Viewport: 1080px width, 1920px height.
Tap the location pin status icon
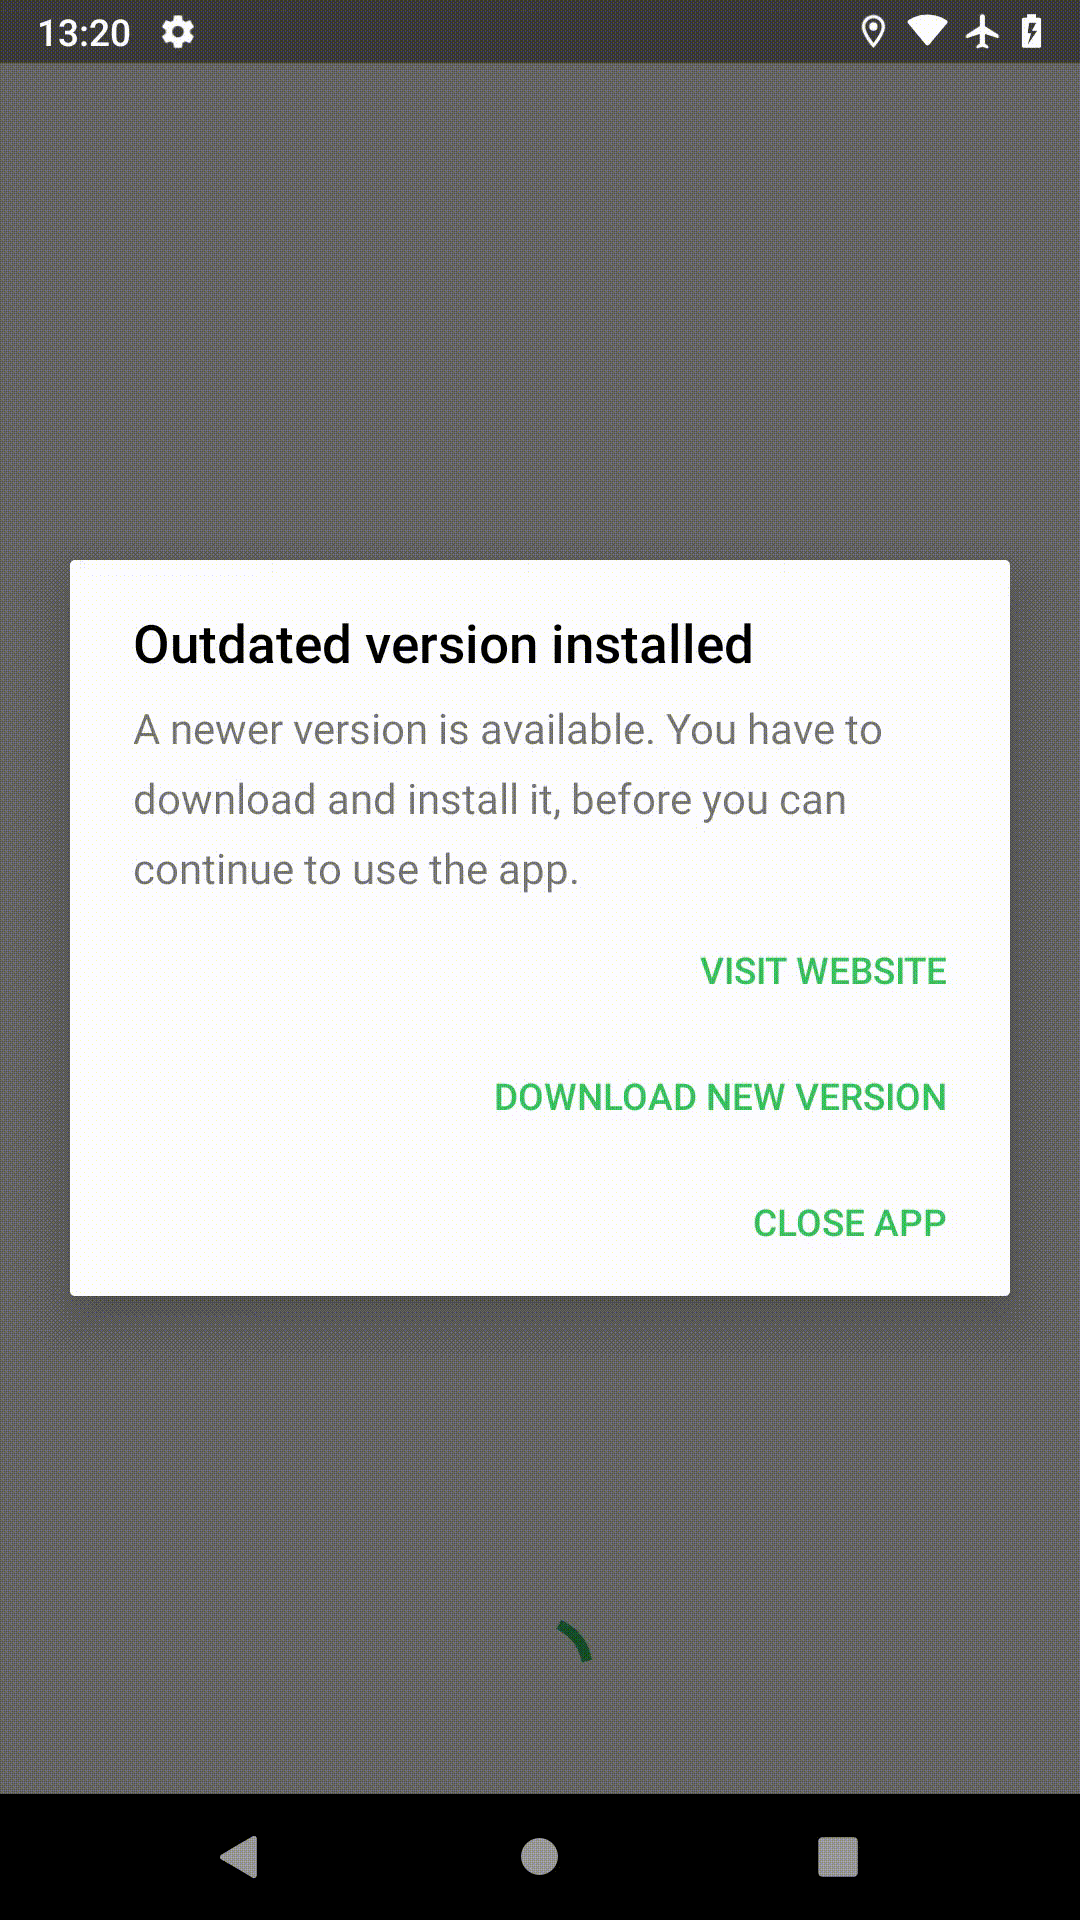click(873, 32)
